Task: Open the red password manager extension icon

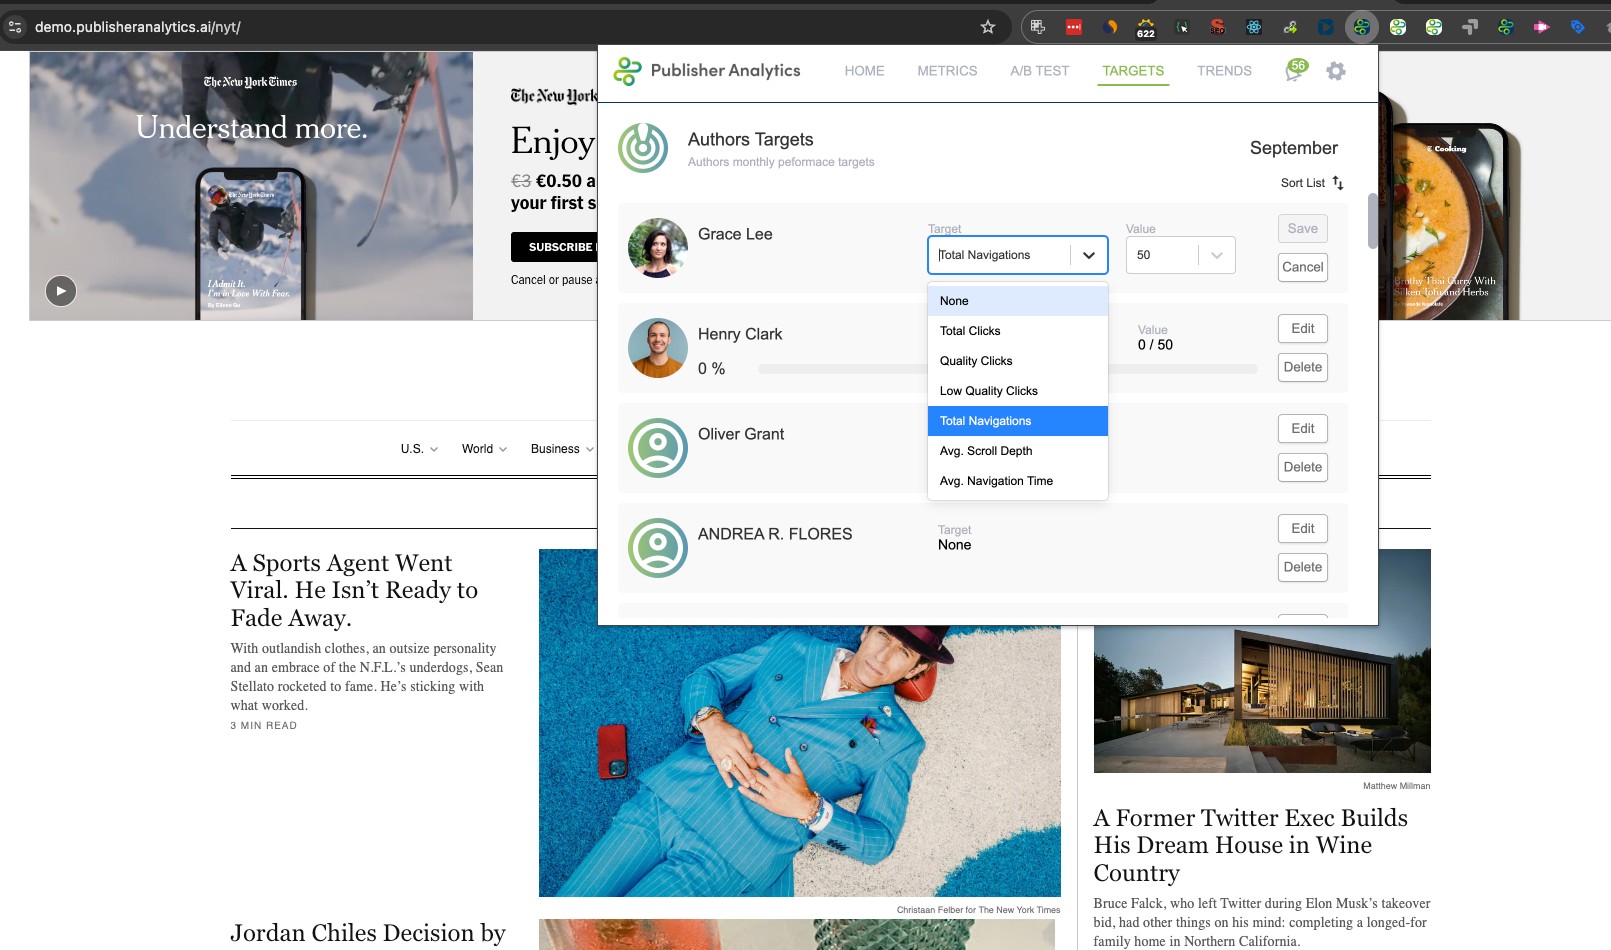Action: (1074, 27)
